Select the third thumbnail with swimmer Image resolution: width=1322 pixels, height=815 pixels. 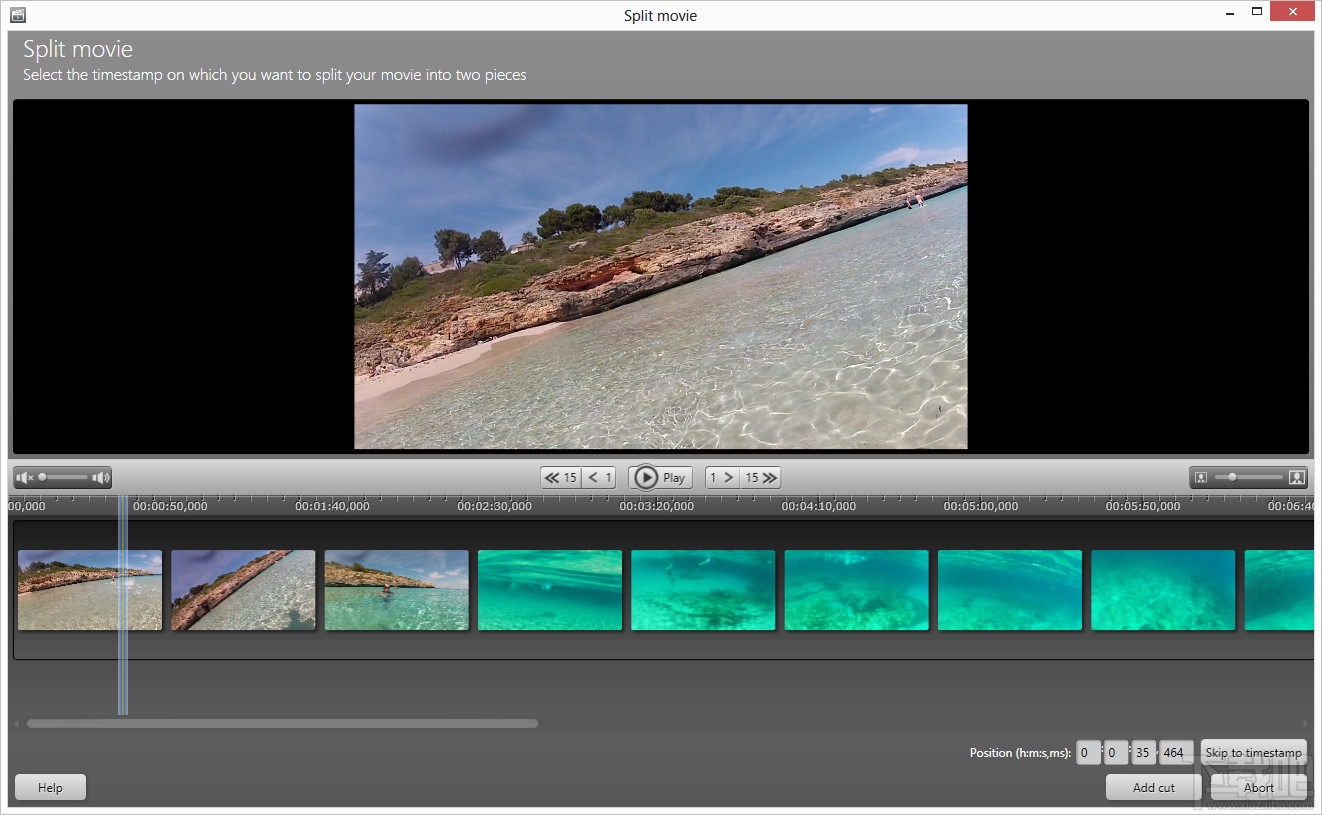[x=396, y=590]
